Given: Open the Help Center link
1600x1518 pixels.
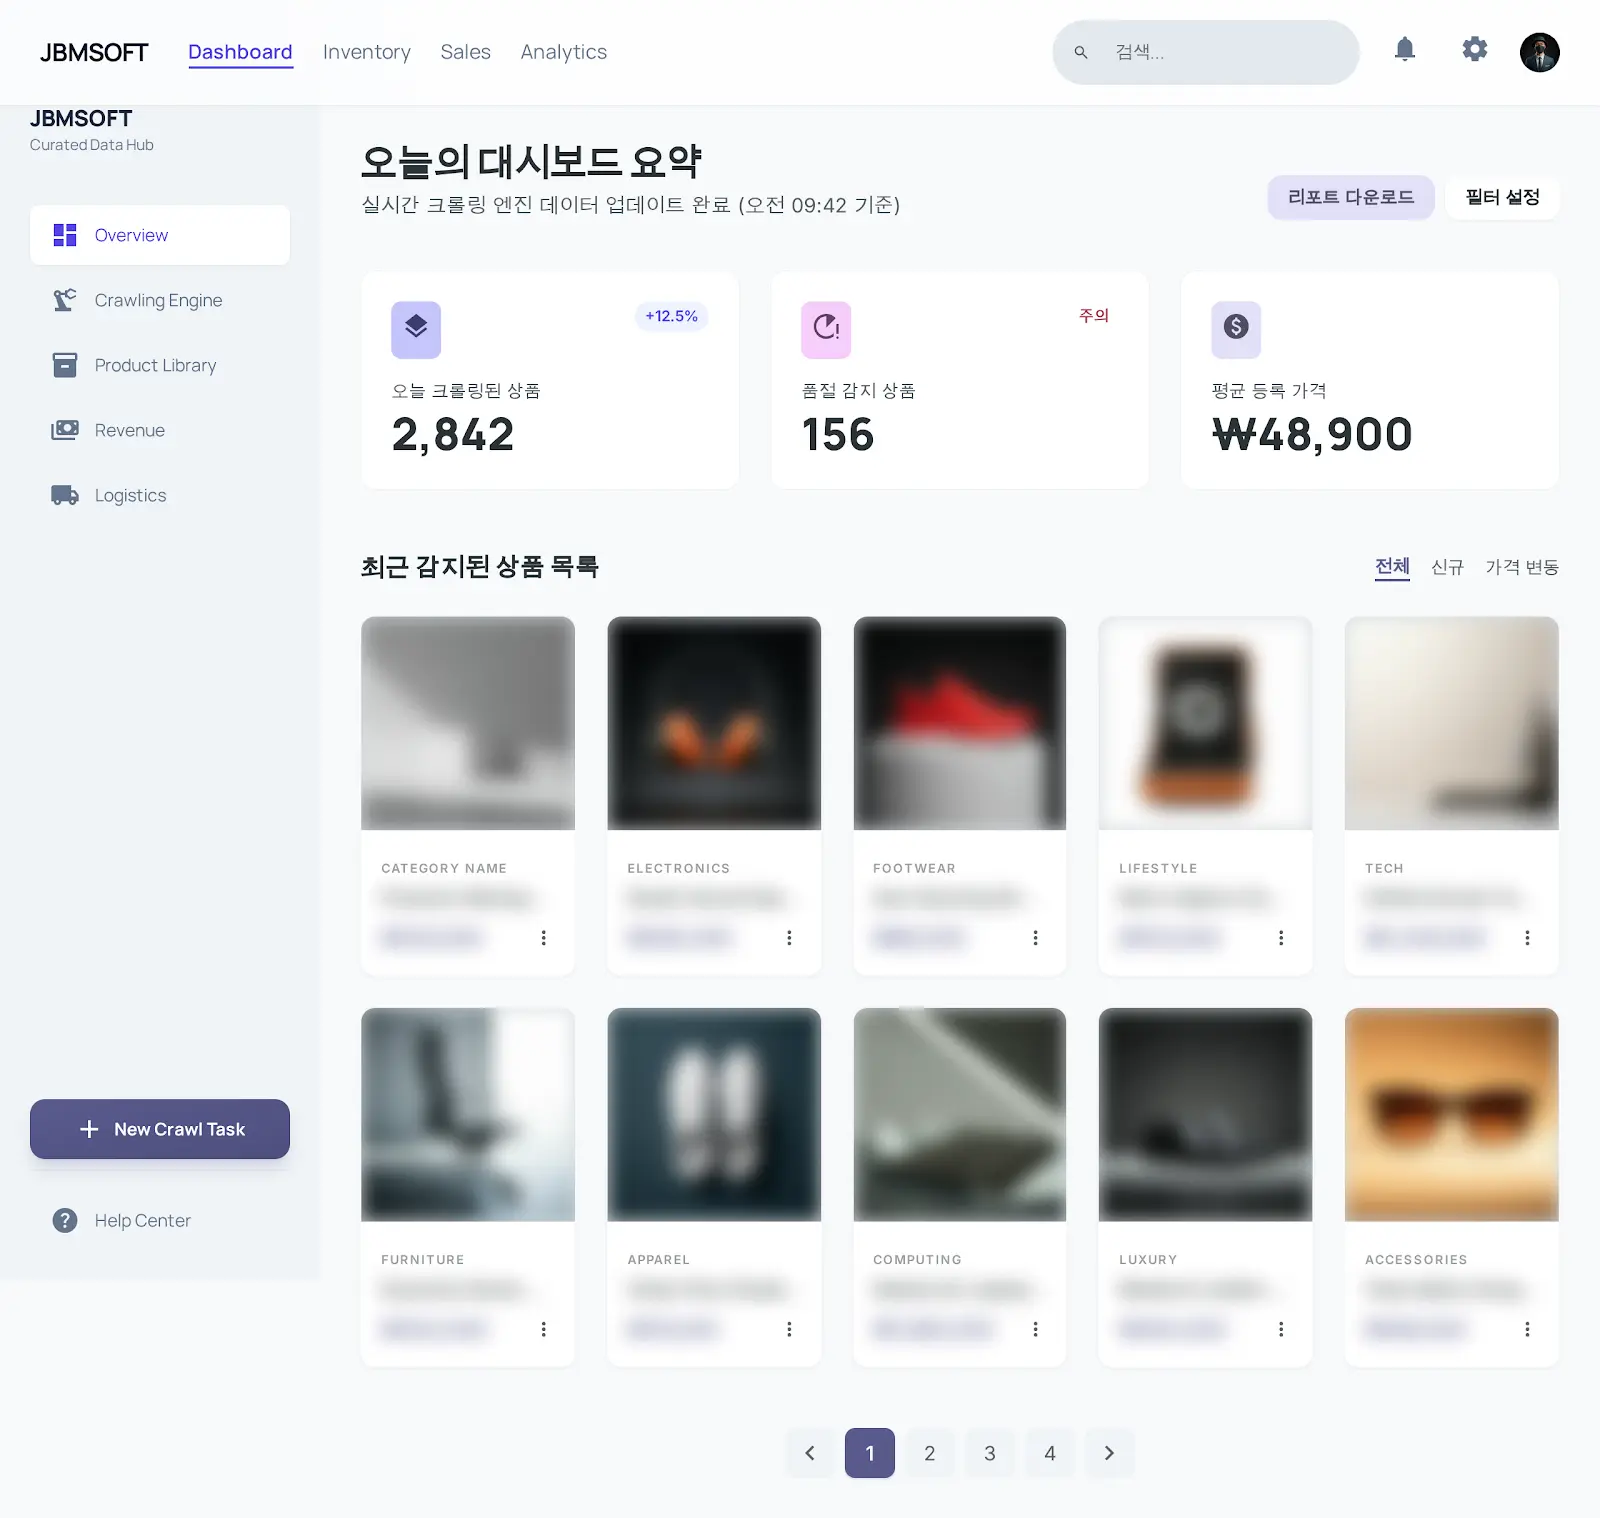Looking at the screenshot, I should (160, 1220).
